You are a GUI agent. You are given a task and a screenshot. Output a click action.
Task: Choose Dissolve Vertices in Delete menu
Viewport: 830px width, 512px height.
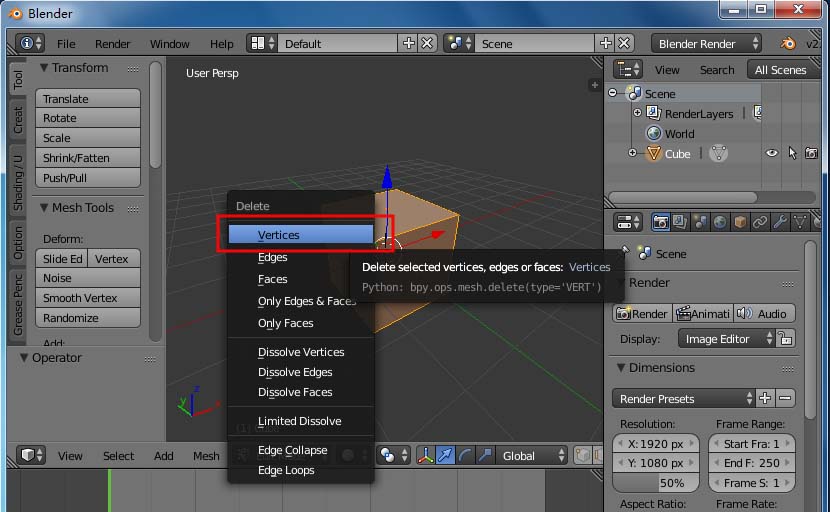click(301, 352)
